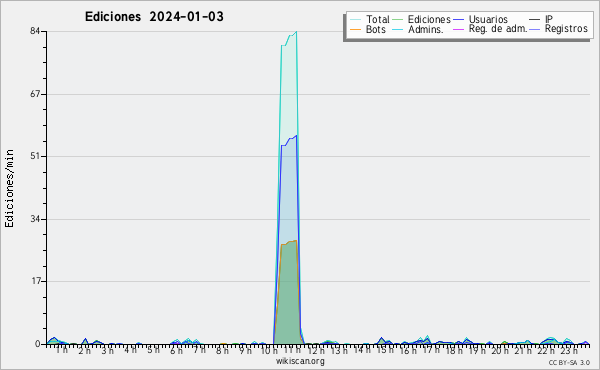Click the '10 h' x-axis label
This screenshot has width=600, height=370.
coord(269,350)
